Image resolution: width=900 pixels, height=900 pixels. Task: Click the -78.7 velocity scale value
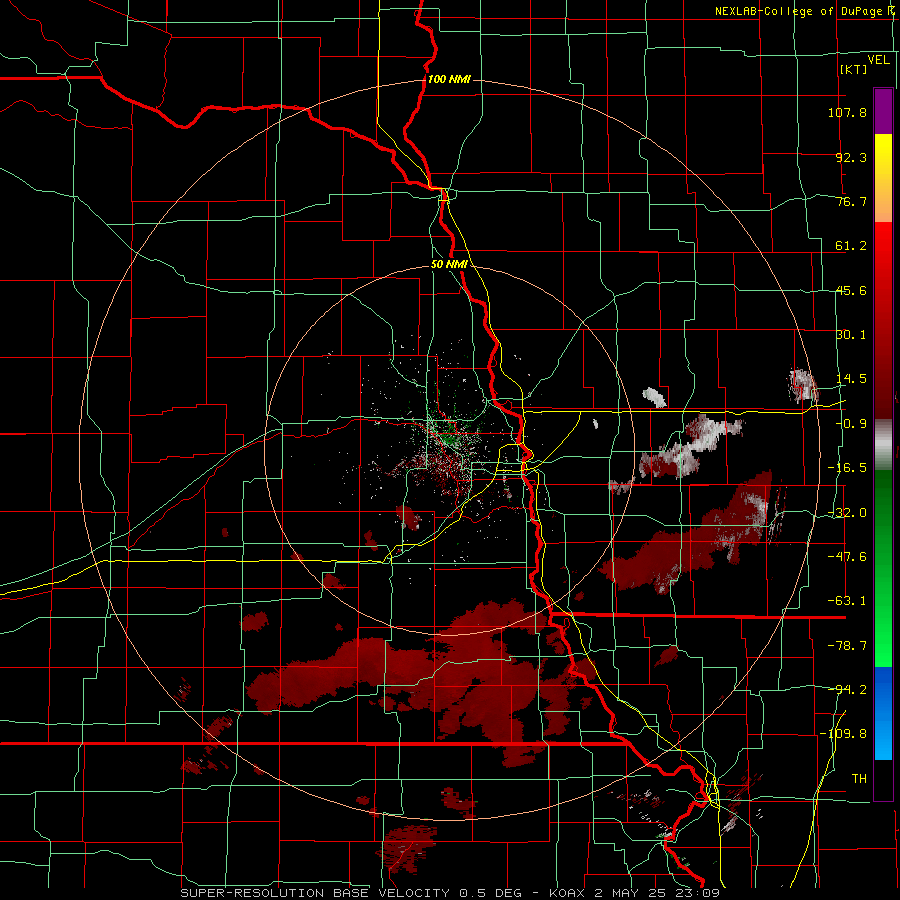click(847, 646)
